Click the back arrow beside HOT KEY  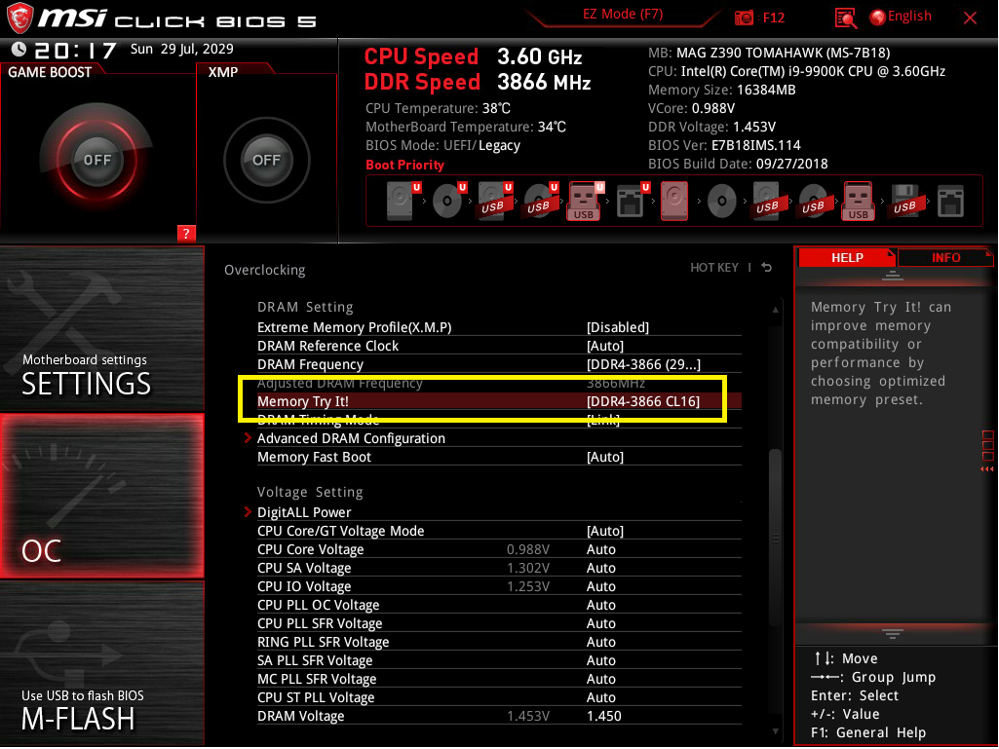[767, 268]
